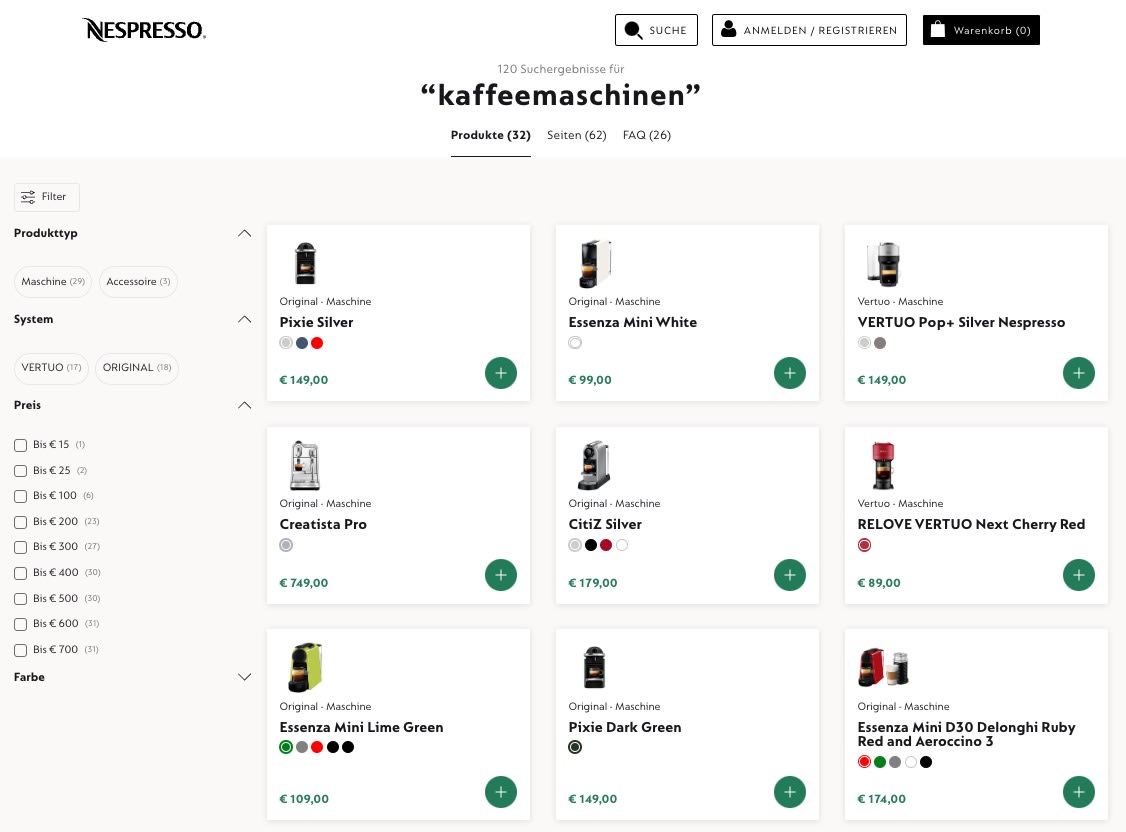This screenshot has width=1126, height=832.
Task: Tick the Bis € 500 price checkbox
Action: [21, 599]
